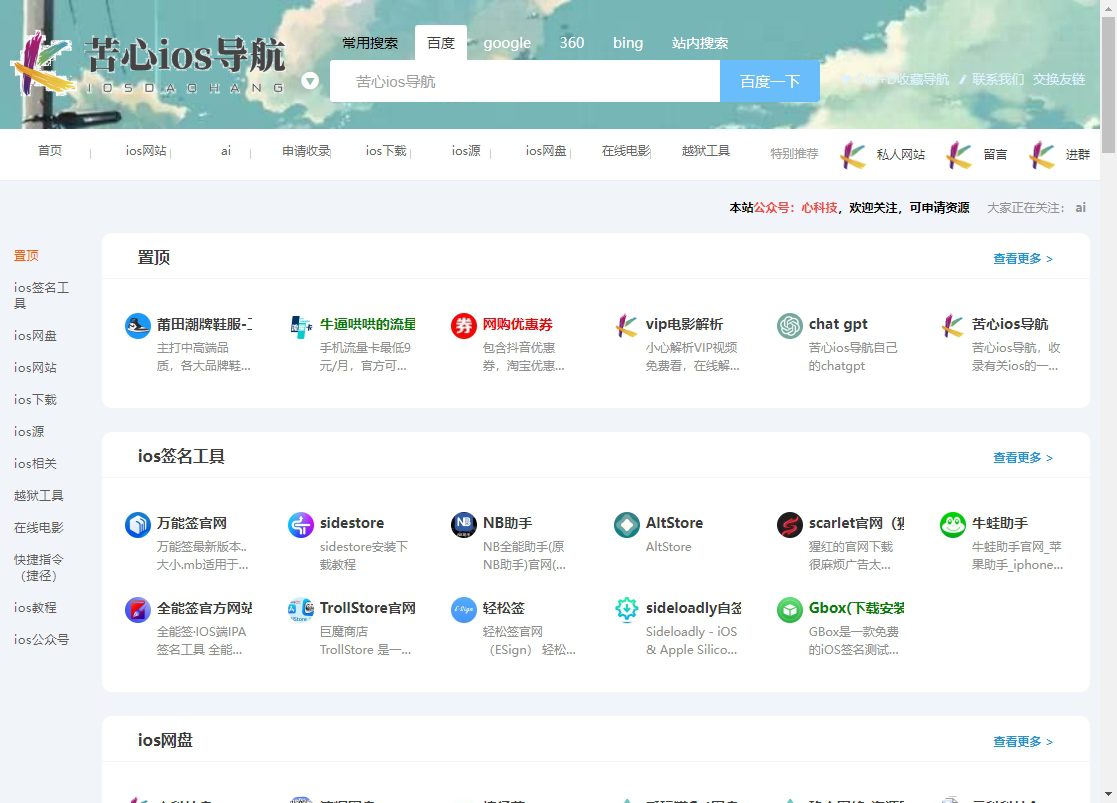Image resolution: width=1117 pixels, height=803 pixels.
Task: Click the 苦心ios导航 pinned item icon
Action: click(953, 326)
